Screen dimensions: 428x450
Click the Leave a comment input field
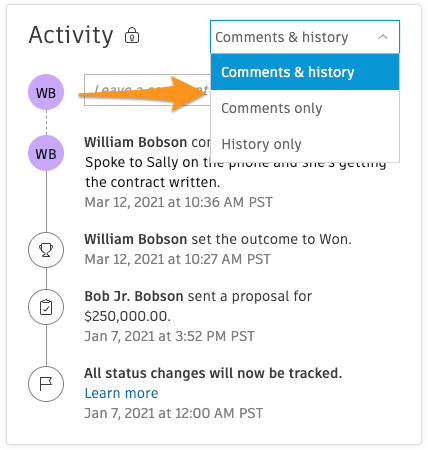147,90
